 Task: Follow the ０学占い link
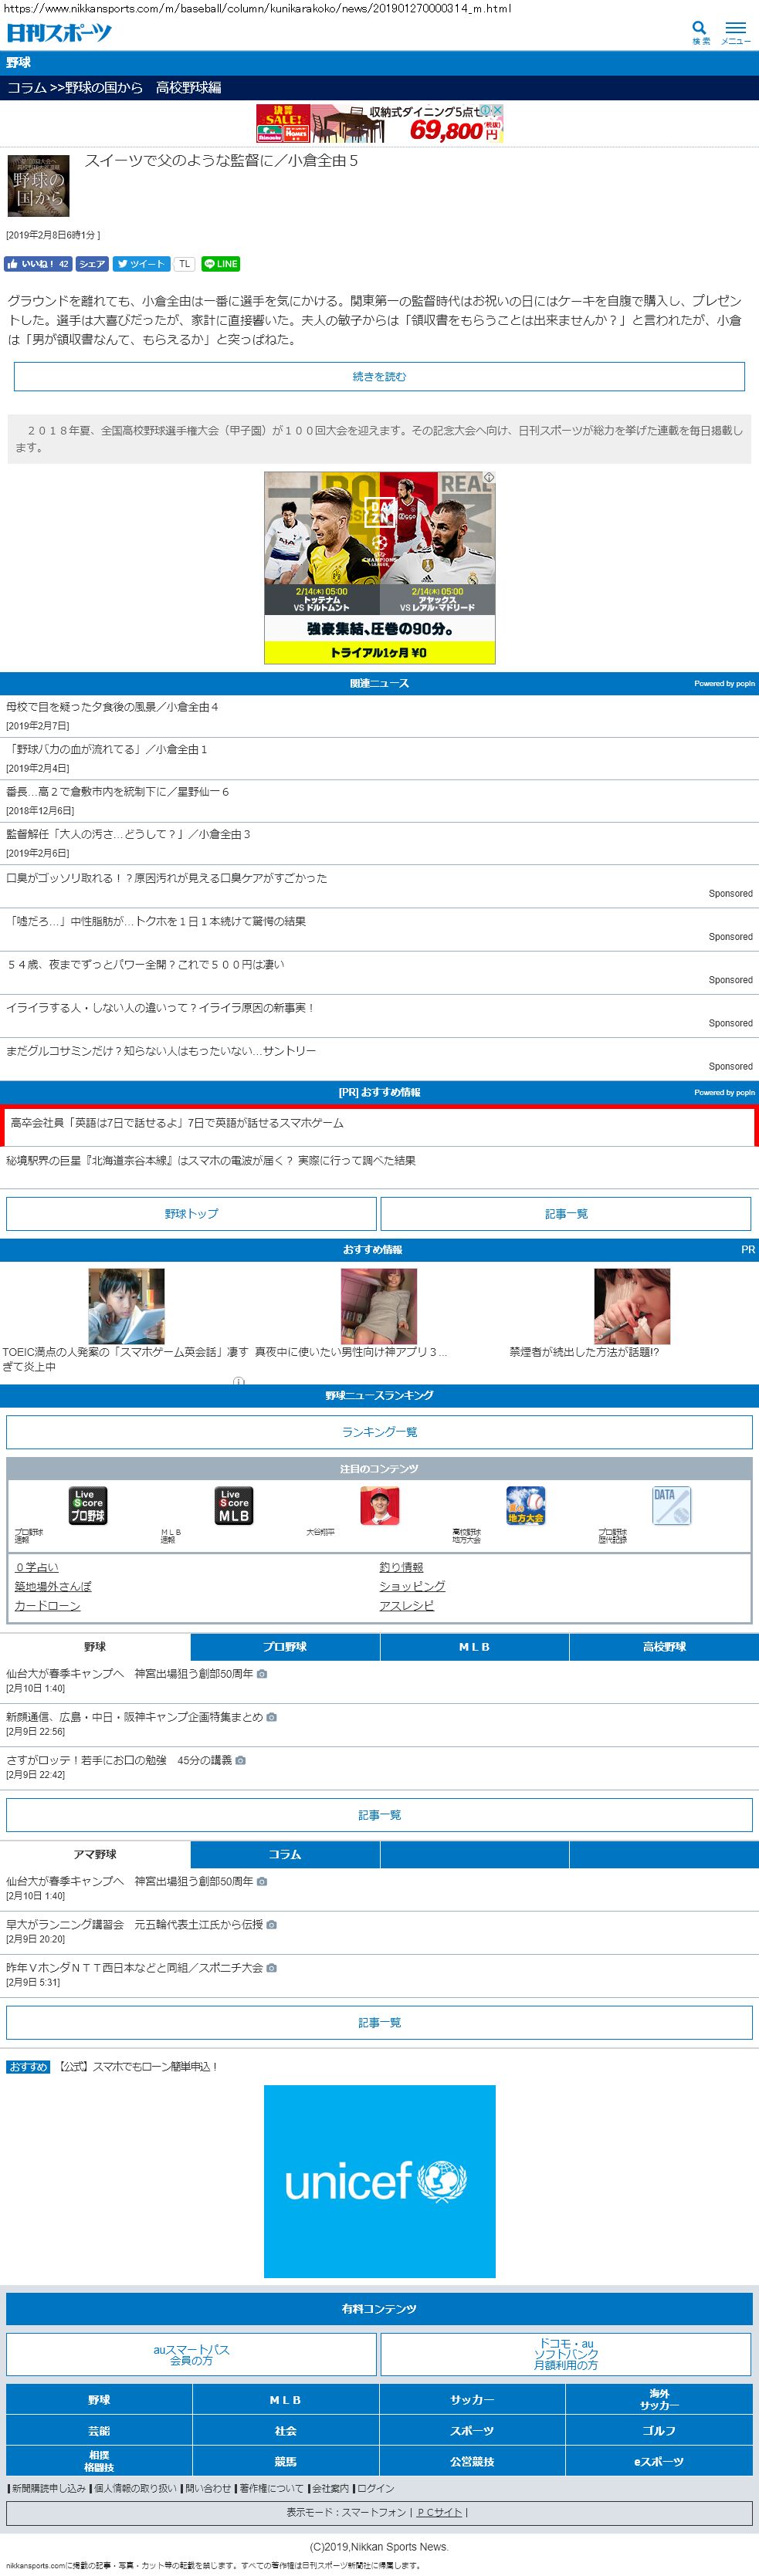(37, 1568)
